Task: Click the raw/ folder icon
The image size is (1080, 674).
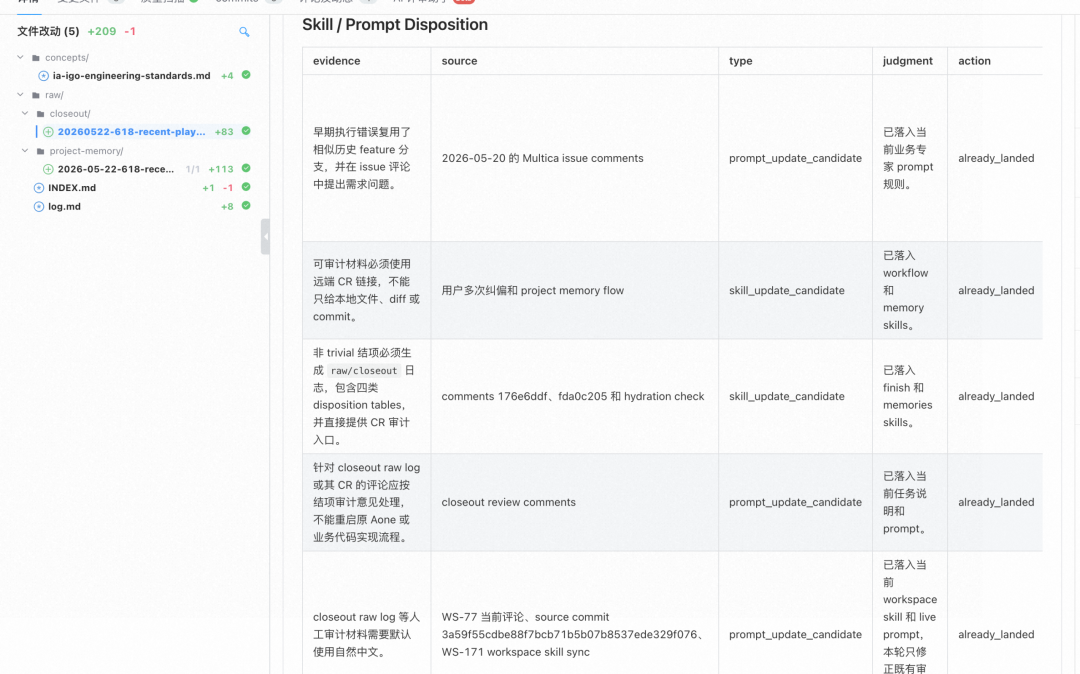Action: tap(36, 95)
